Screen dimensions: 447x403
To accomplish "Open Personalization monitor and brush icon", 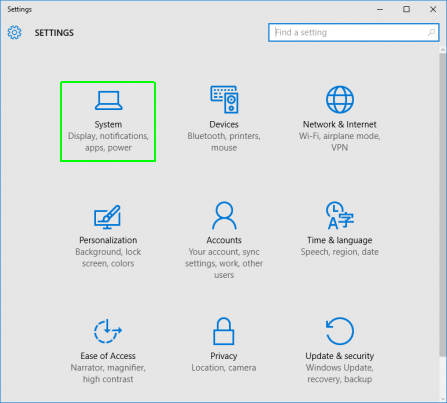I will 107,217.
